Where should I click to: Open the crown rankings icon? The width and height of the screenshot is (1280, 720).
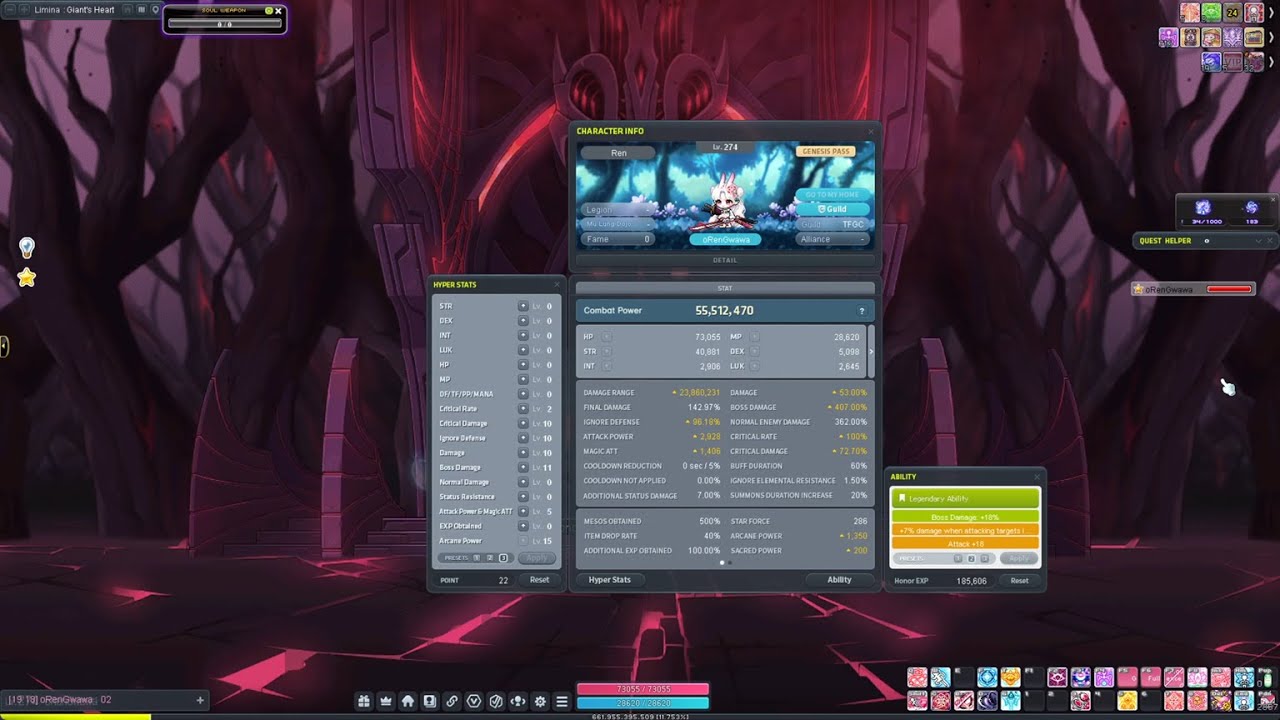coord(386,701)
